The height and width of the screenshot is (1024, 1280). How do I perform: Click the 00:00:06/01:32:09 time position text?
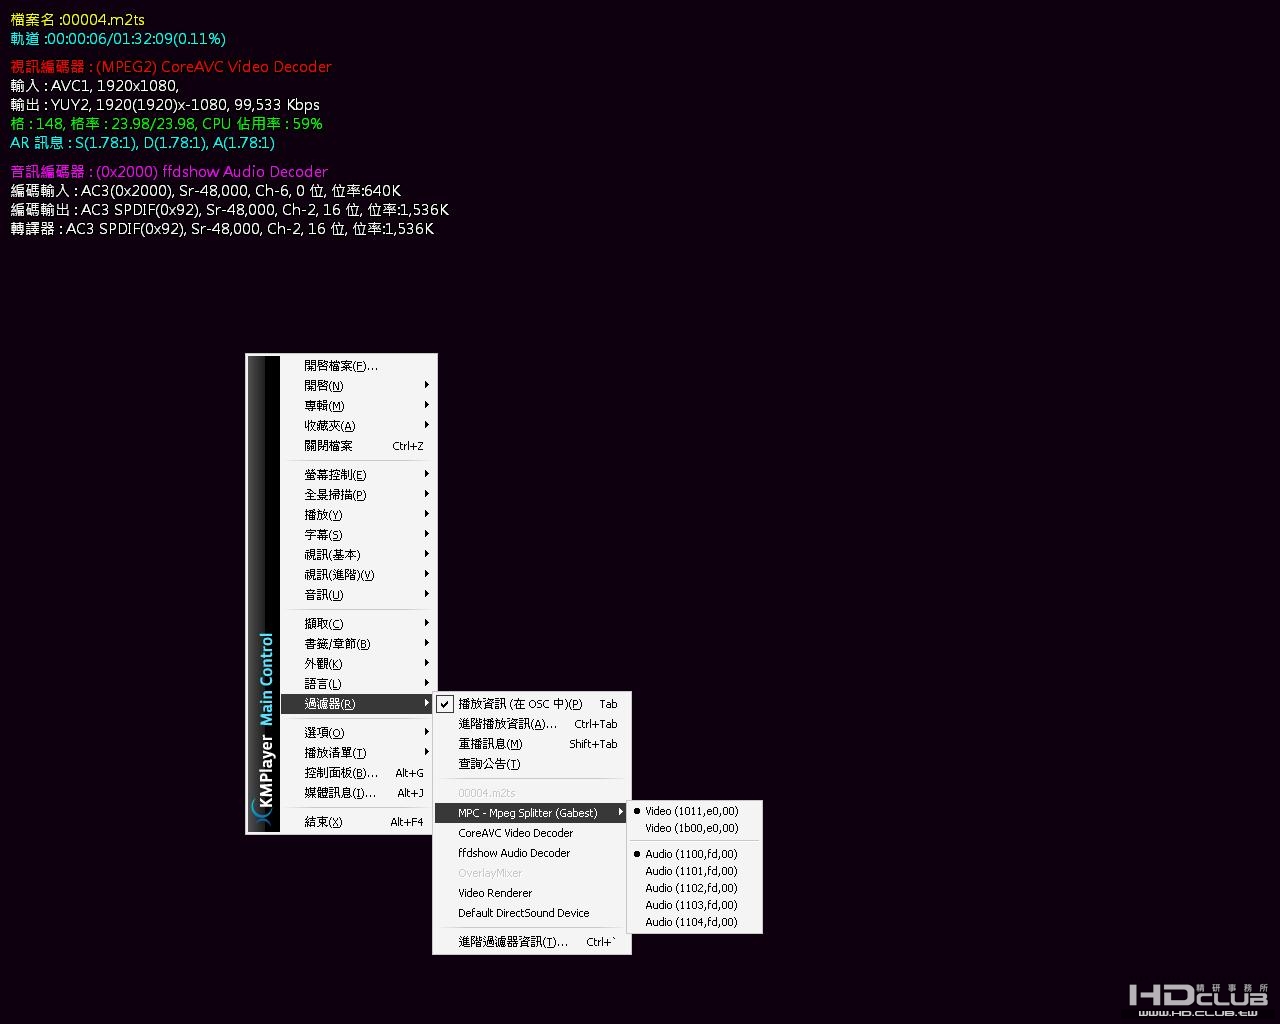coord(109,38)
